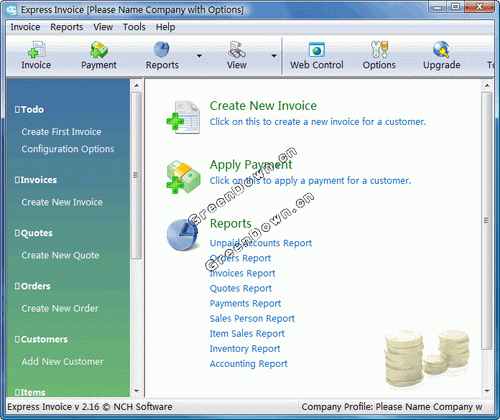Click Create New Quote in sidebar
500x420 pixels.
[60, 255]
